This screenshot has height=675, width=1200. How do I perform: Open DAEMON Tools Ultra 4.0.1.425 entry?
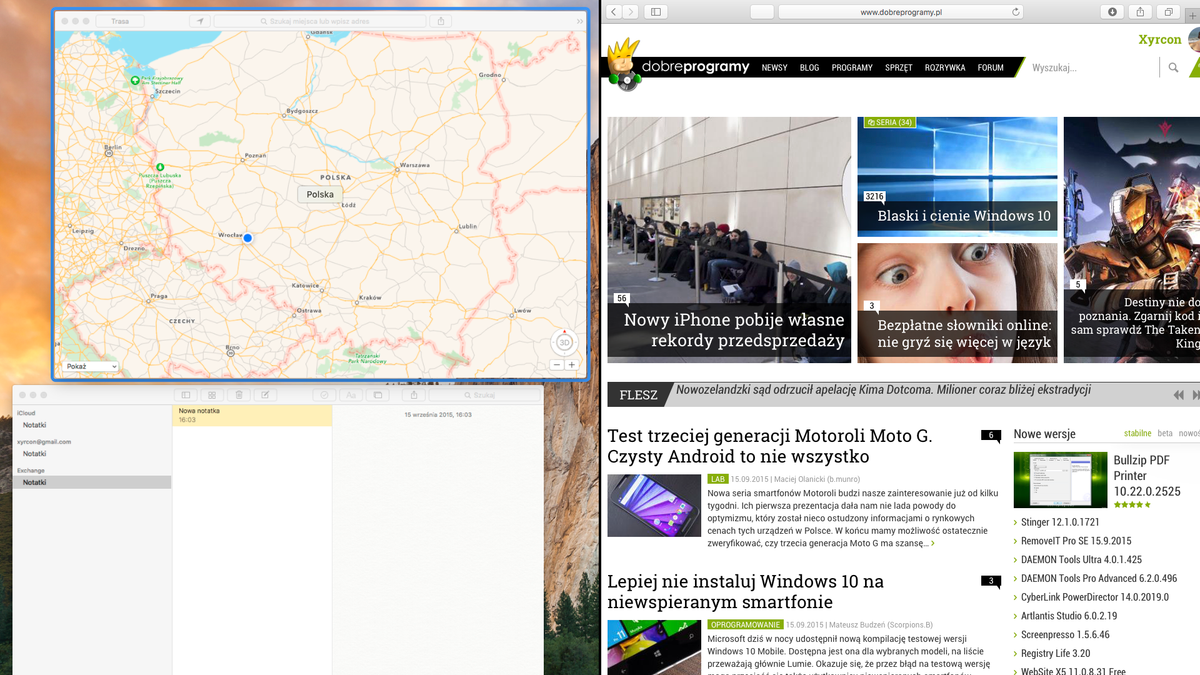(1081, 560)
